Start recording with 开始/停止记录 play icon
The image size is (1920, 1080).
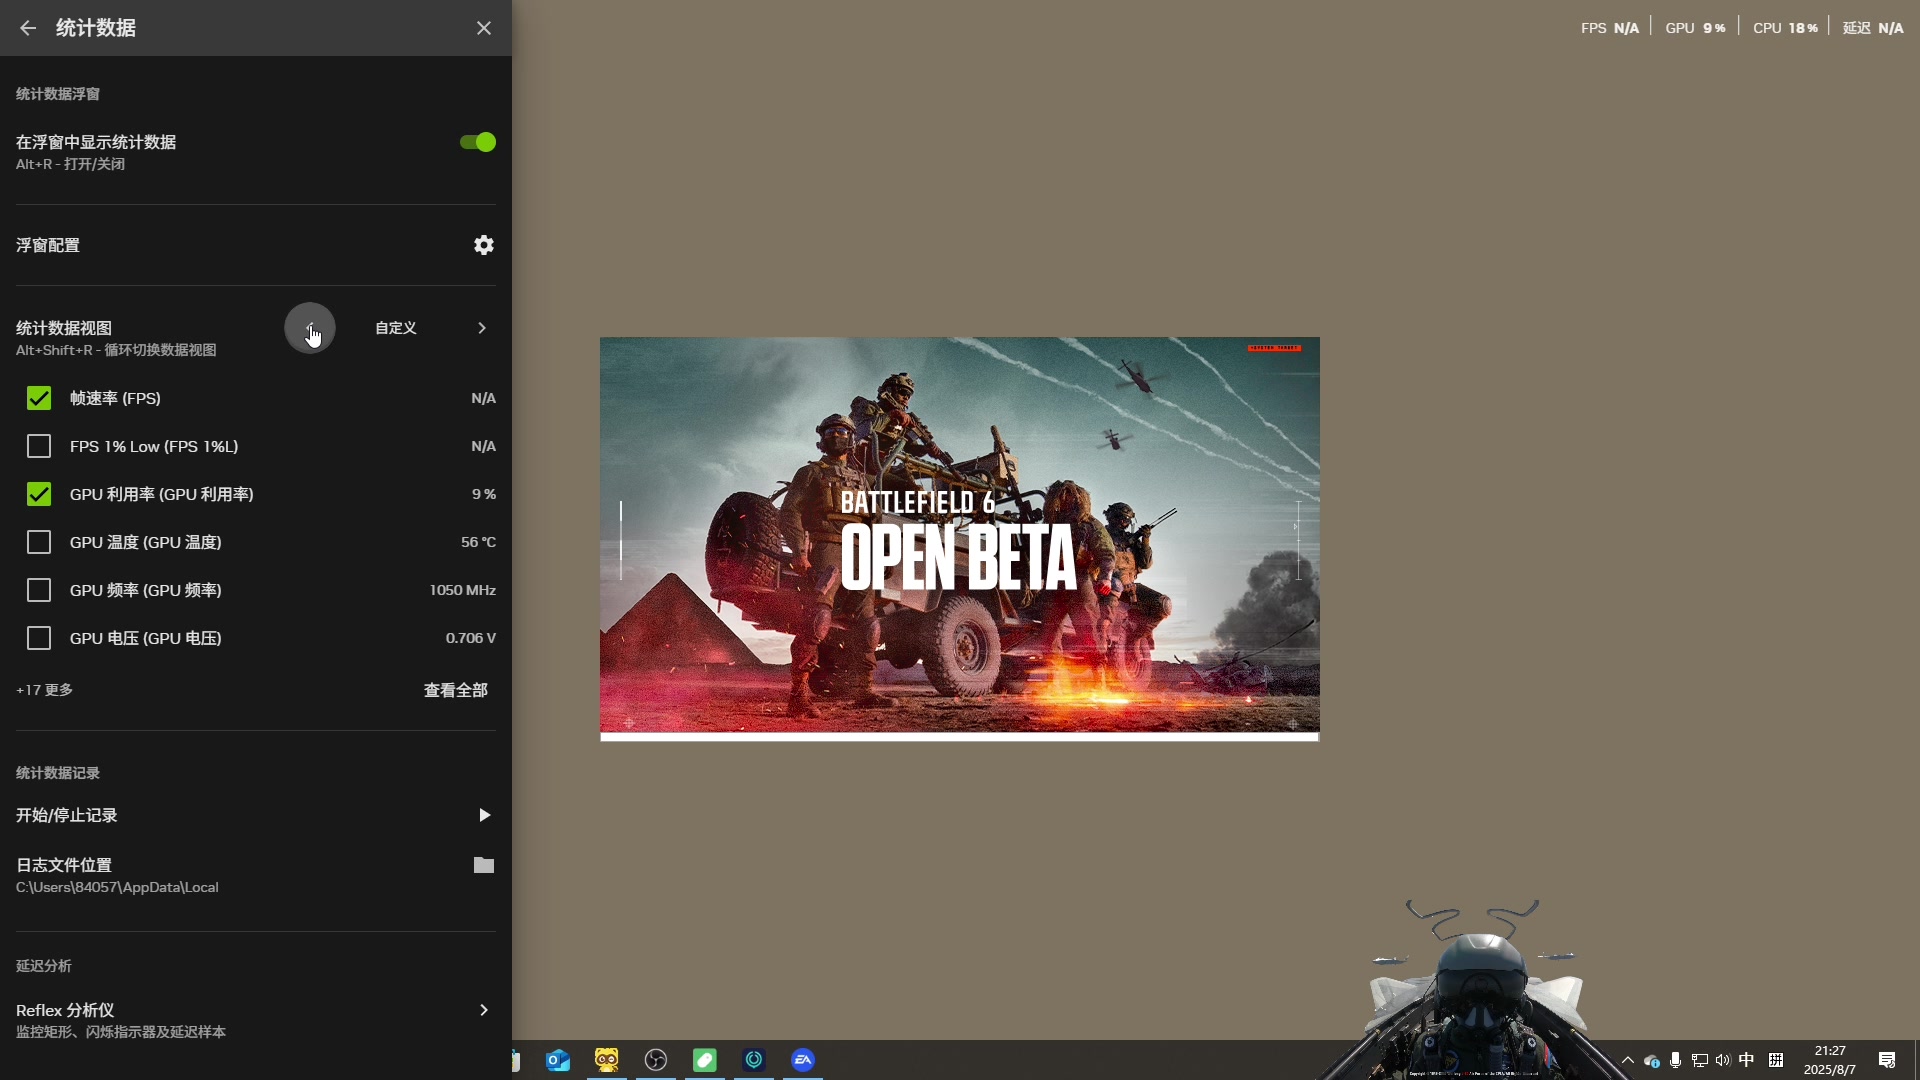pyautogui.click(x=484, y=815)
